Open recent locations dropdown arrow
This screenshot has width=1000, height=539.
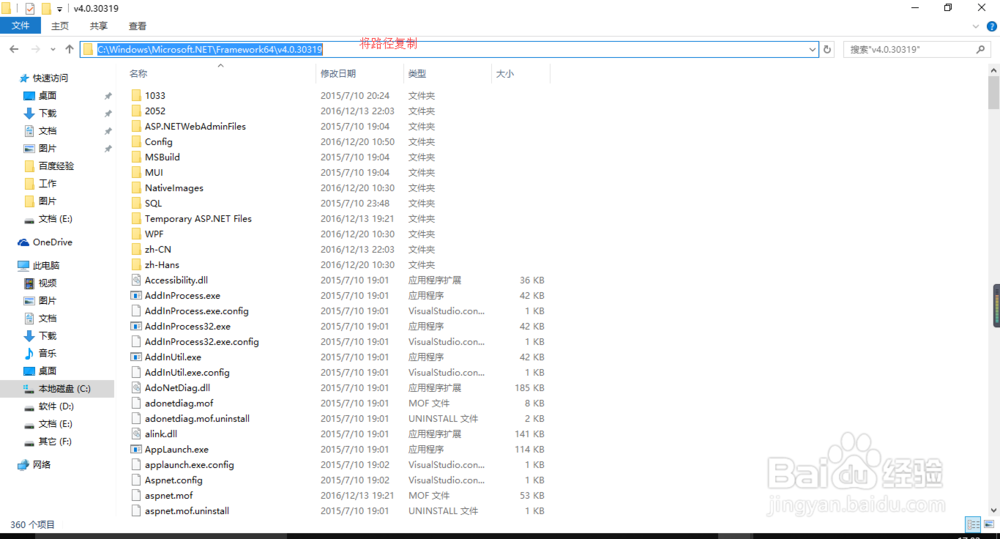coord(52,49)
